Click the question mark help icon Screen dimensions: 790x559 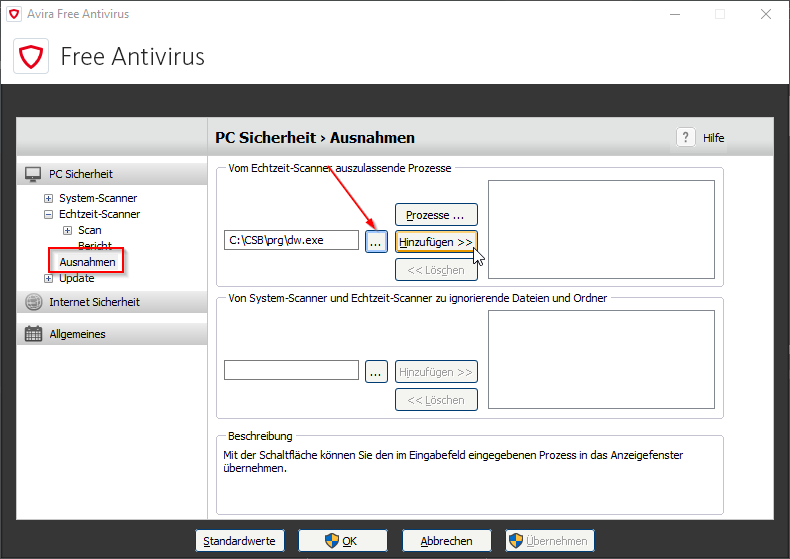point(685,137)
